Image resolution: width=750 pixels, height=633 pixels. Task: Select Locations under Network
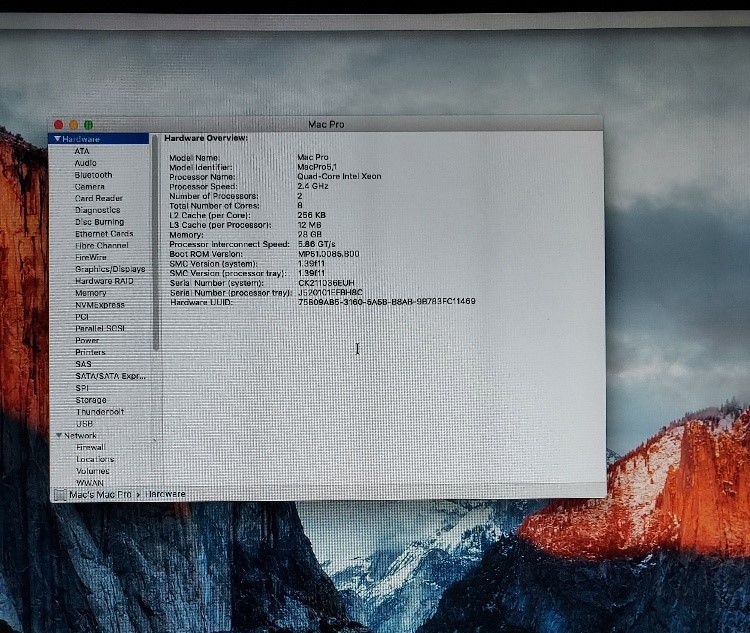click(x=95, y=459)
